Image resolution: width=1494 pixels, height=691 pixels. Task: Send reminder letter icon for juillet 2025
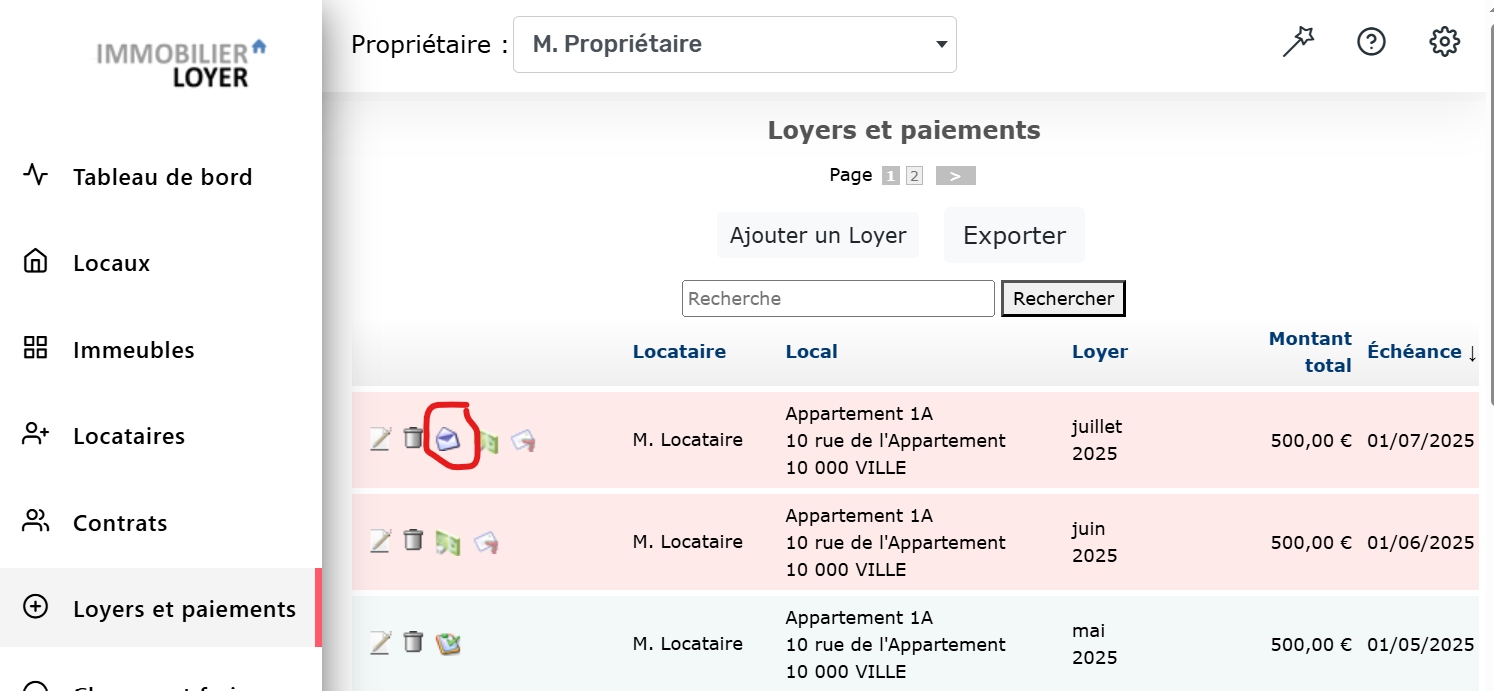pos(524,441)
